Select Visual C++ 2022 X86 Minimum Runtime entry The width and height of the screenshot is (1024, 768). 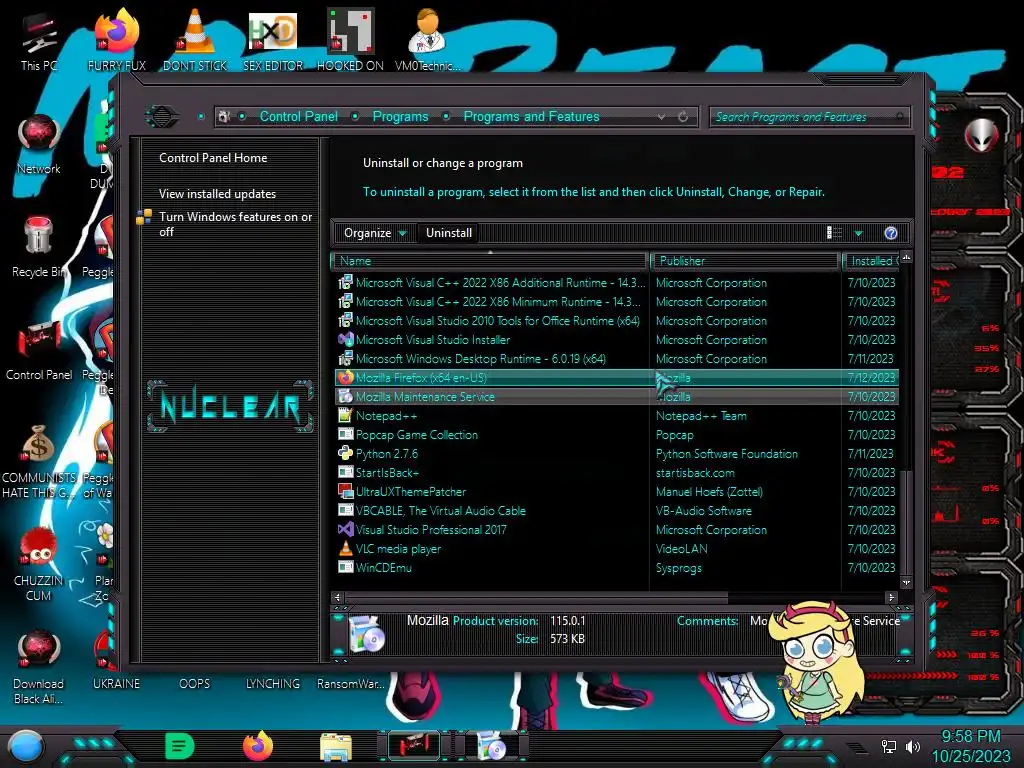[x=616, y=302]
